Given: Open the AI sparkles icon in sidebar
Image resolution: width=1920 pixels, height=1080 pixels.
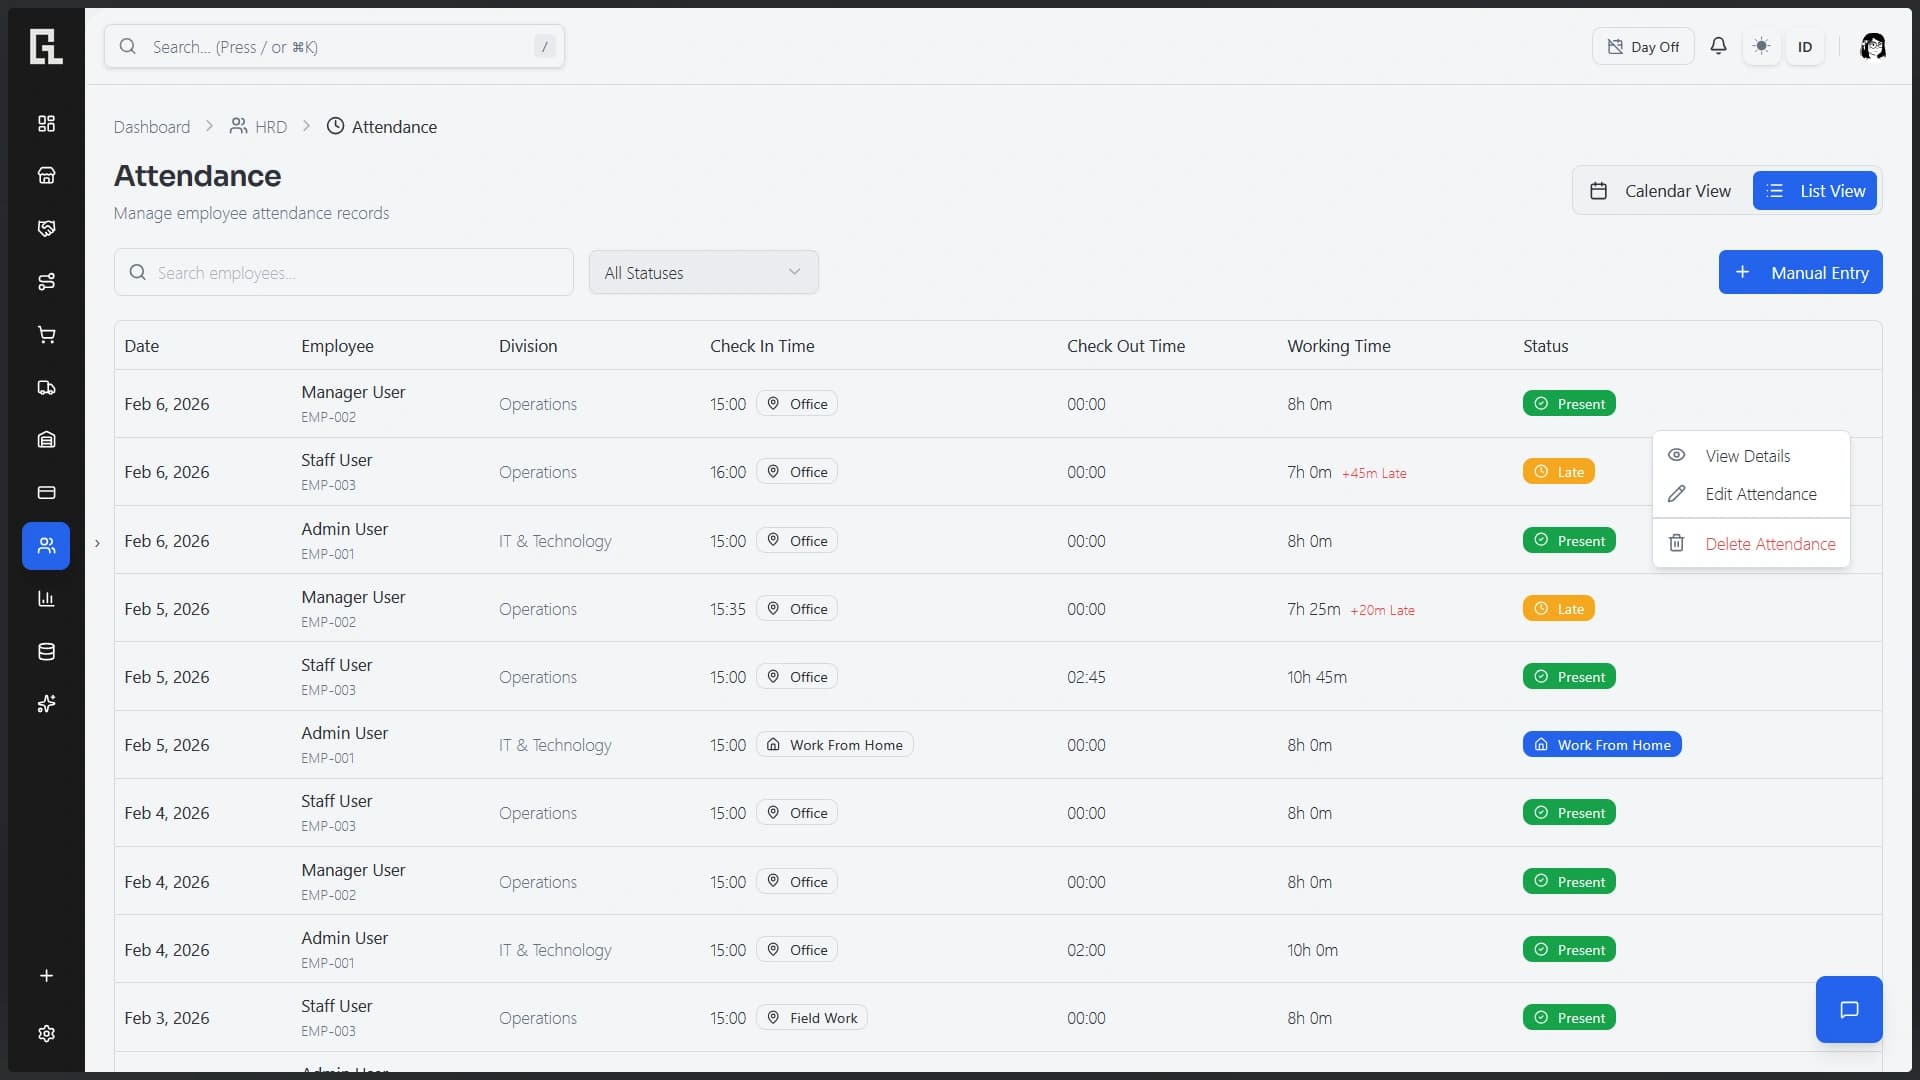Looking at the screenshot, I should pos(46,704).
